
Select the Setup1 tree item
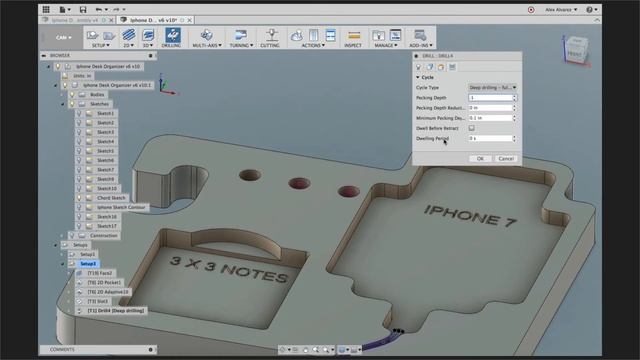[87, 254]
